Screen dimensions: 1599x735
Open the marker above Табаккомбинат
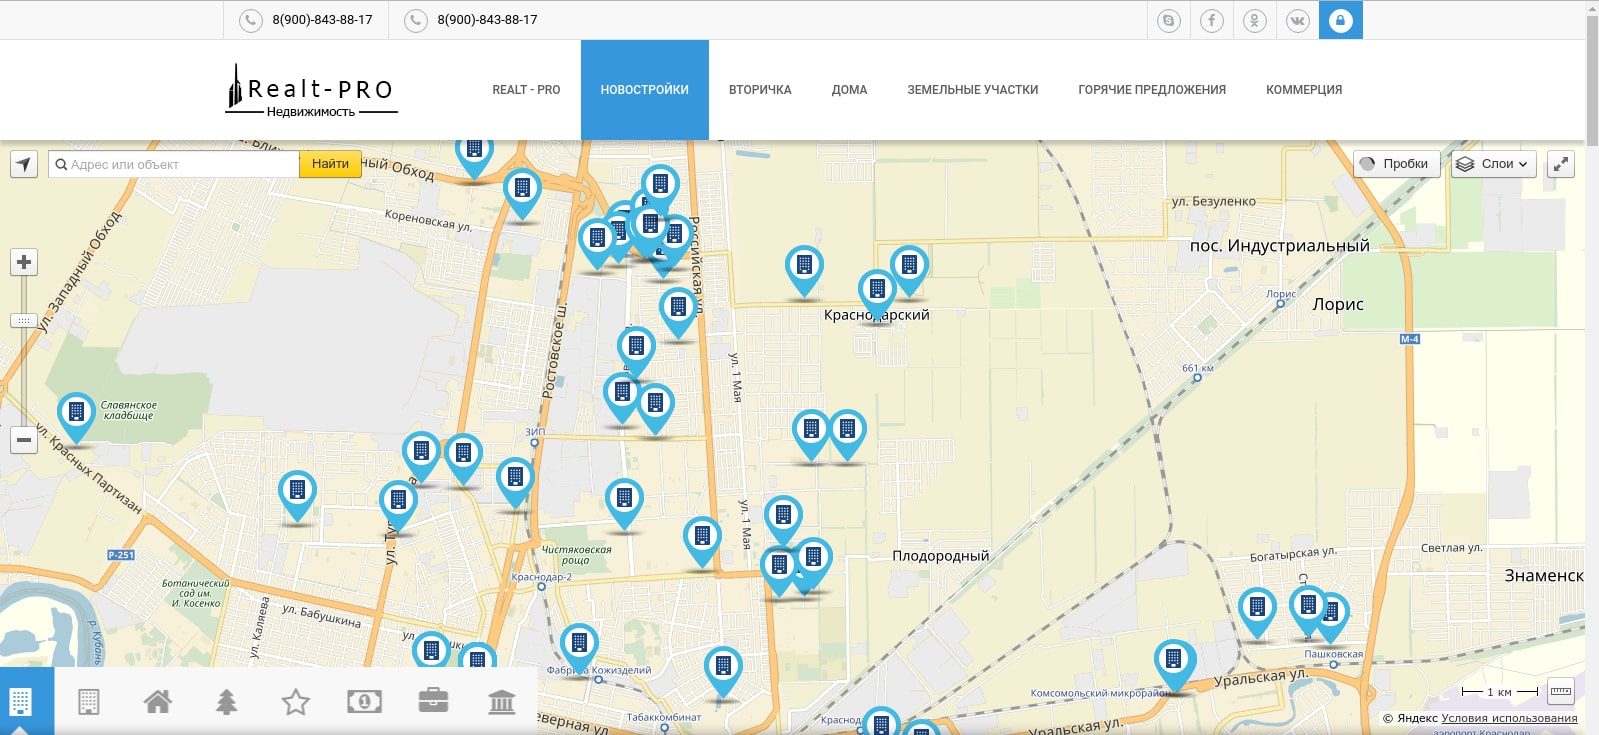tap(723, 672)
